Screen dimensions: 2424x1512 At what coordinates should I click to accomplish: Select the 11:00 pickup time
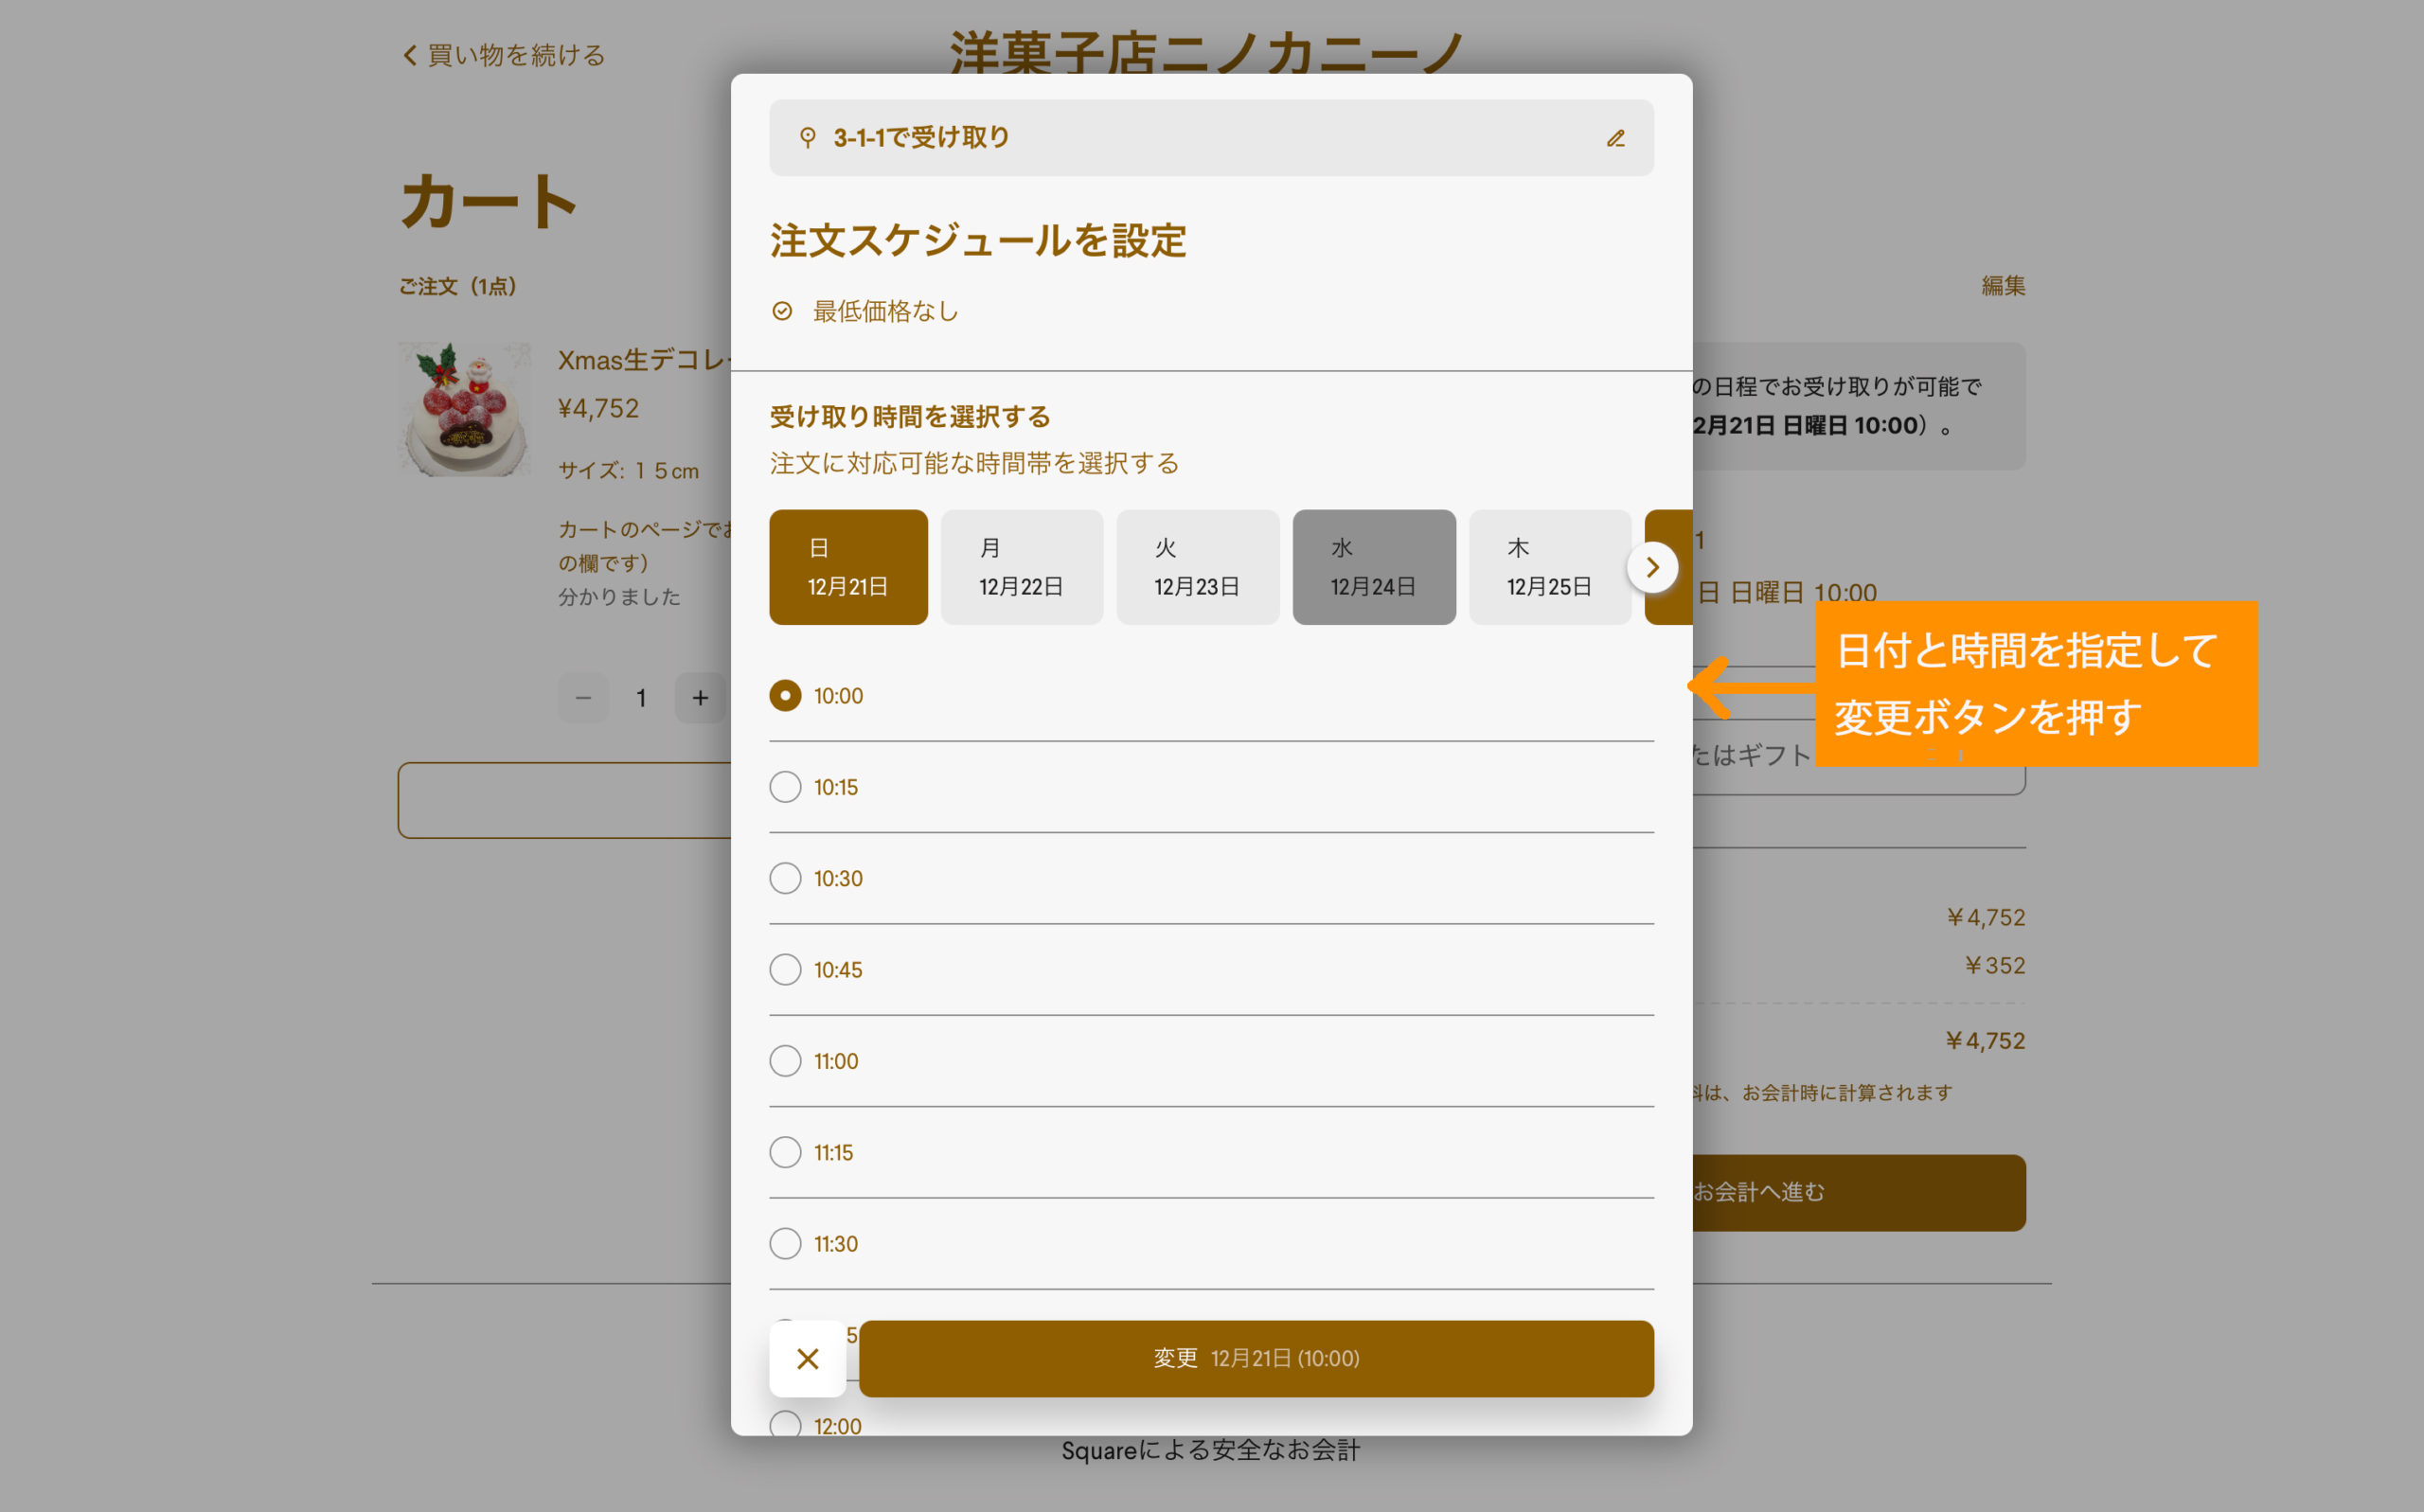785,1060
